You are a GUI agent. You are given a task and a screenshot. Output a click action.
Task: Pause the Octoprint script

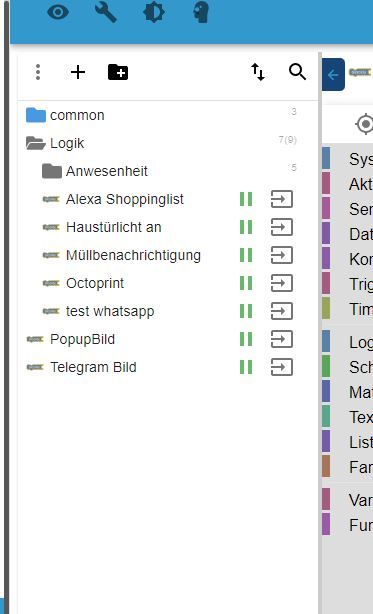pos(246,283)
